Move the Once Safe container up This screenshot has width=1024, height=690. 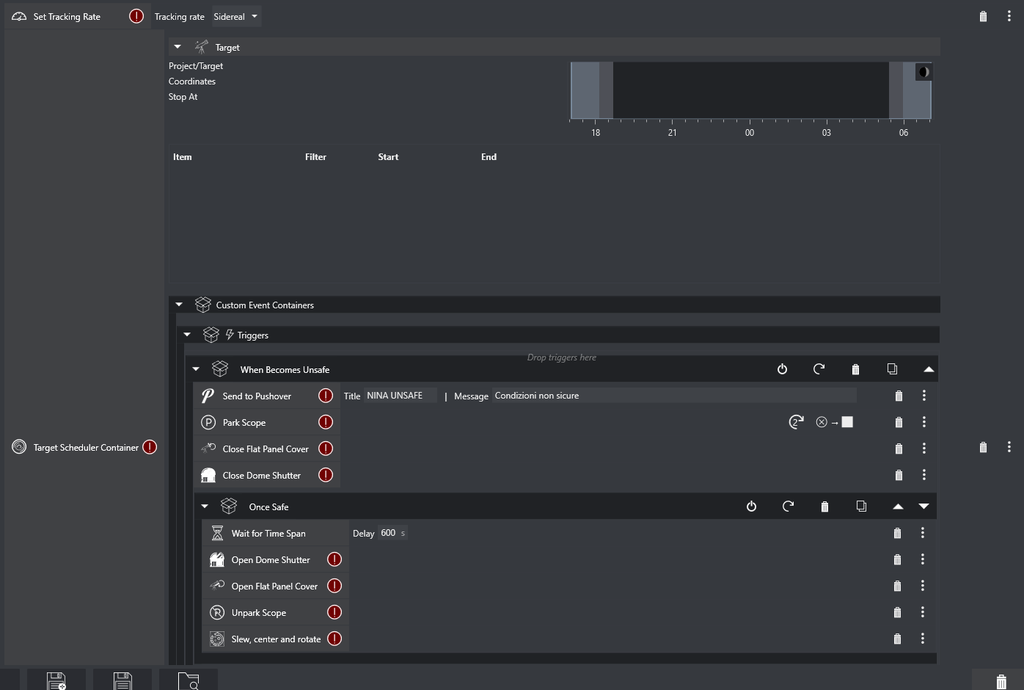click(x=898, y=506)
